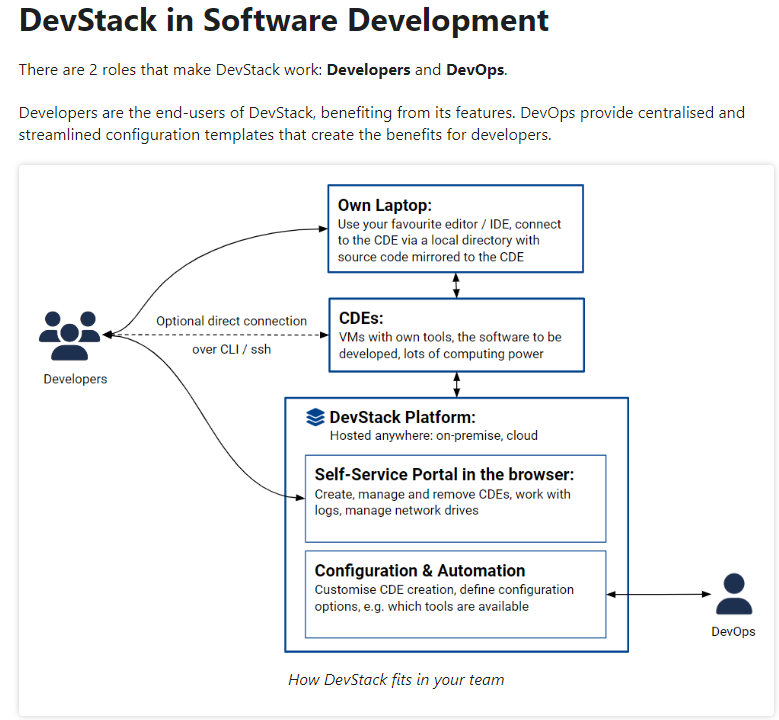Click the 'DevStack Platform:' title

click(402, 417)
